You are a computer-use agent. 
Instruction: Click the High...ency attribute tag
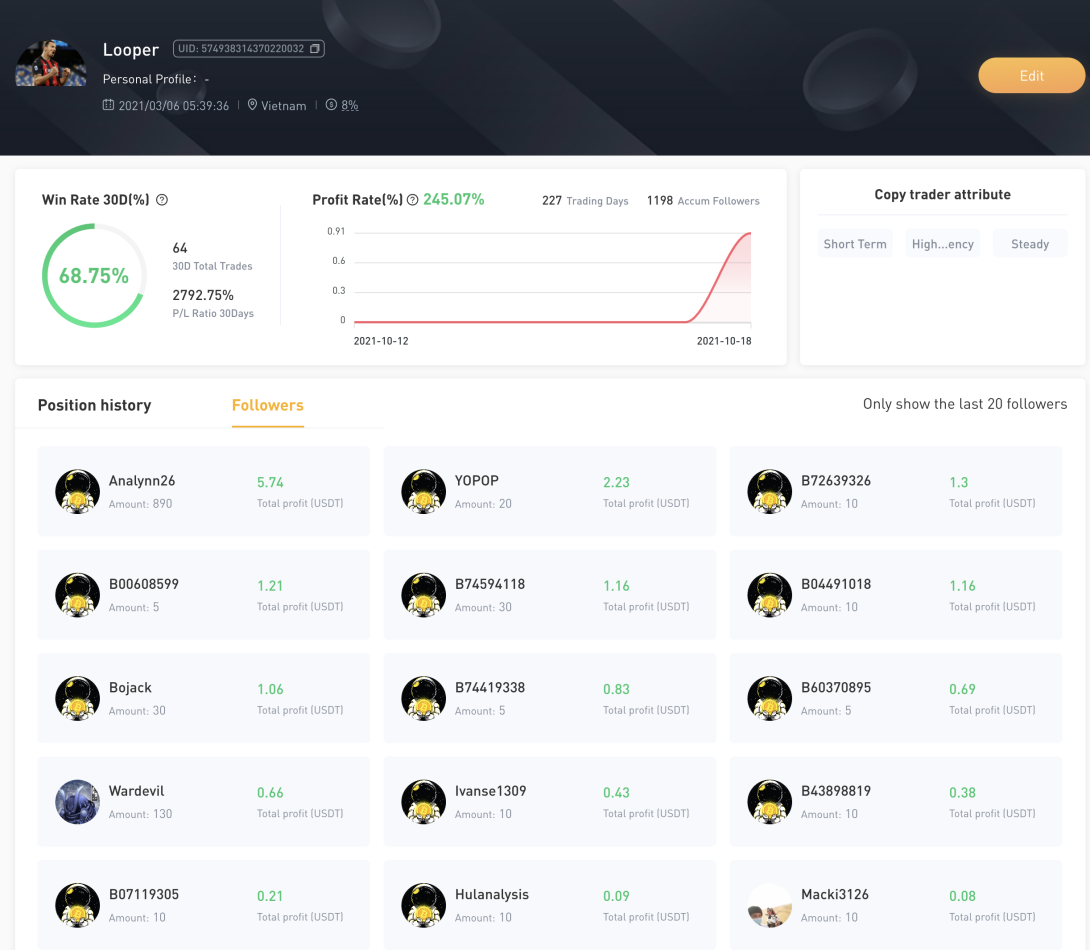pyautogui.click(x=943, y=244)
